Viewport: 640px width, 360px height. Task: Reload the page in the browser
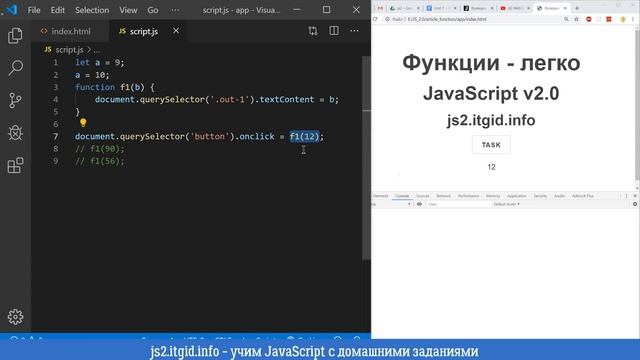click(375, 19)
